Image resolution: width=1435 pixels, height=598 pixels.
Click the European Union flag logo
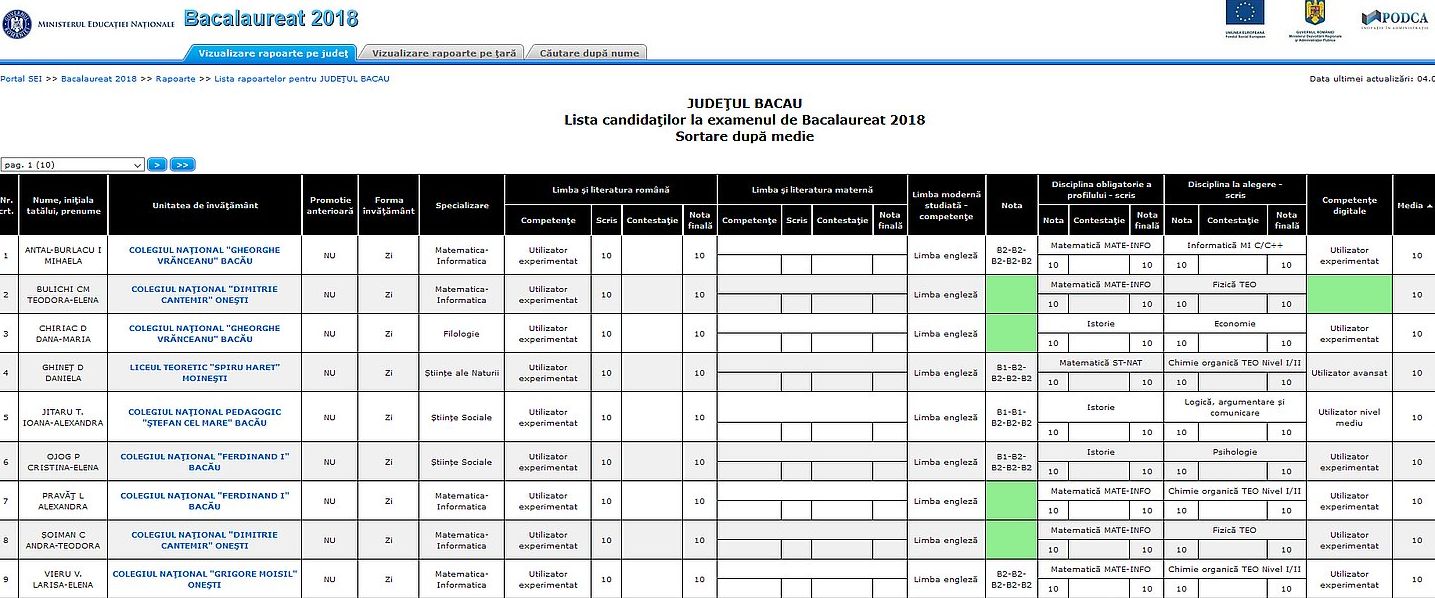1244,12
